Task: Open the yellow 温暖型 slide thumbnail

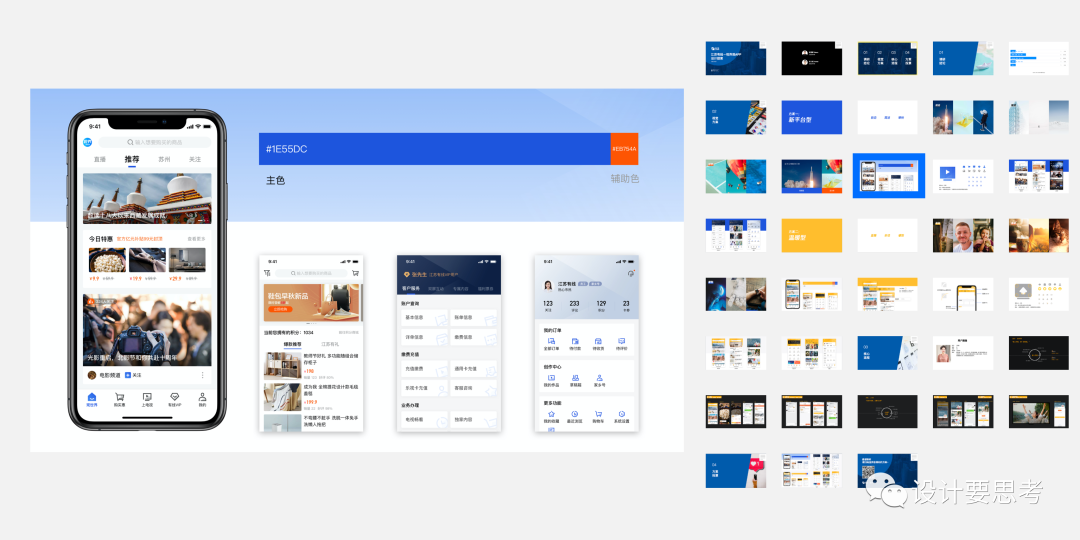Action: coord(812,235)
